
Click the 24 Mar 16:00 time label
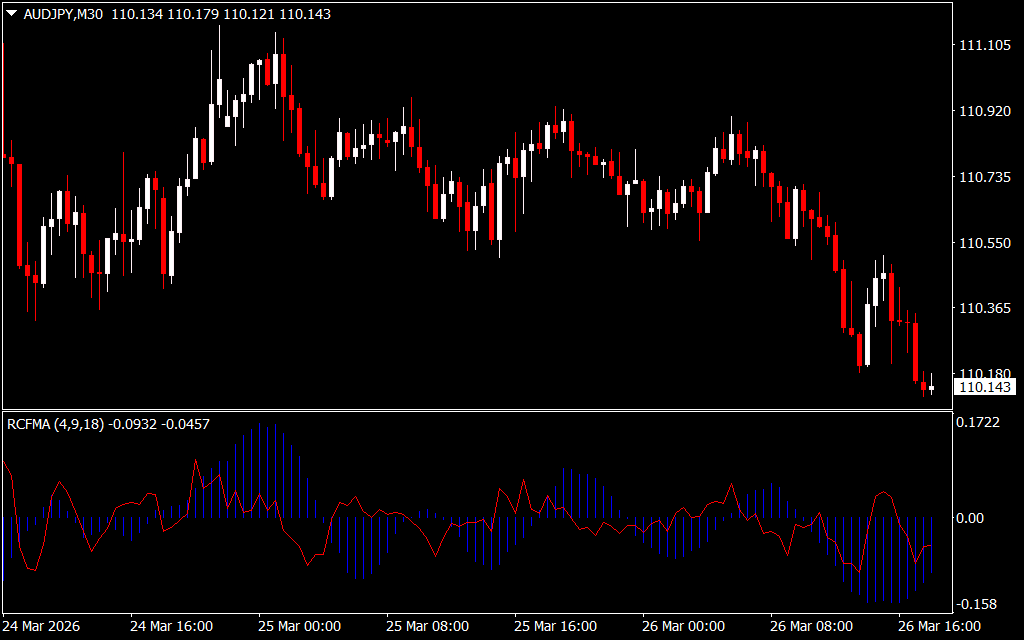[172, 626]
